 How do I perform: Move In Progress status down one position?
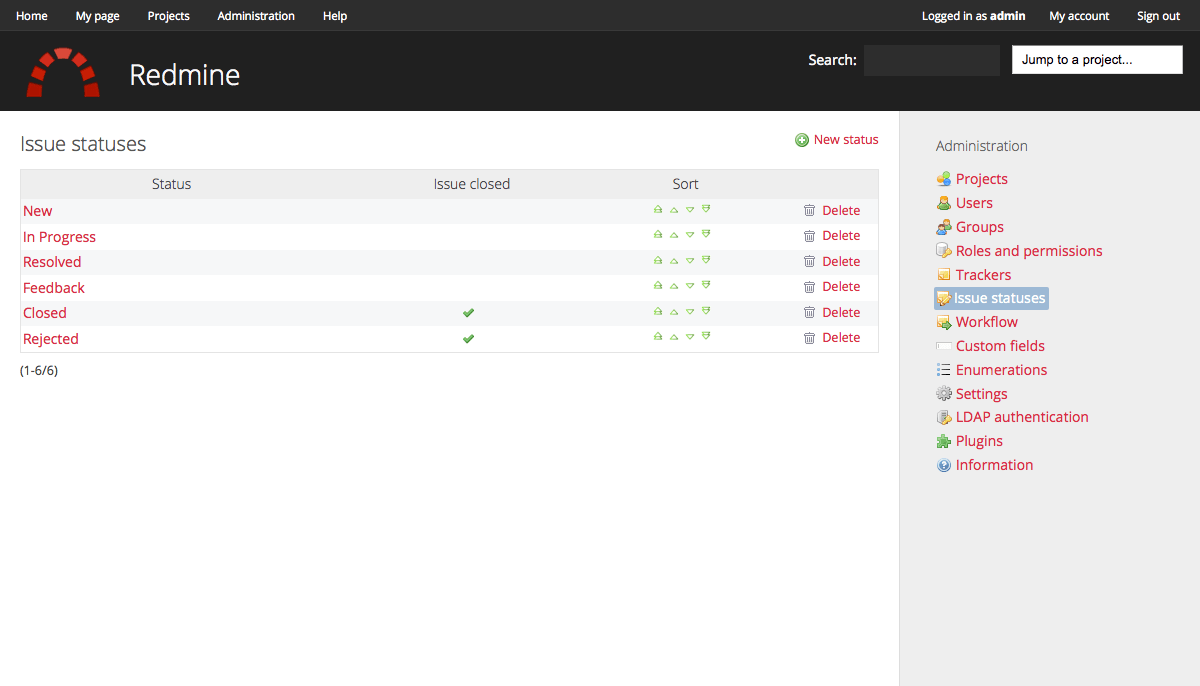pyautogui.click(x=690, y=234)
